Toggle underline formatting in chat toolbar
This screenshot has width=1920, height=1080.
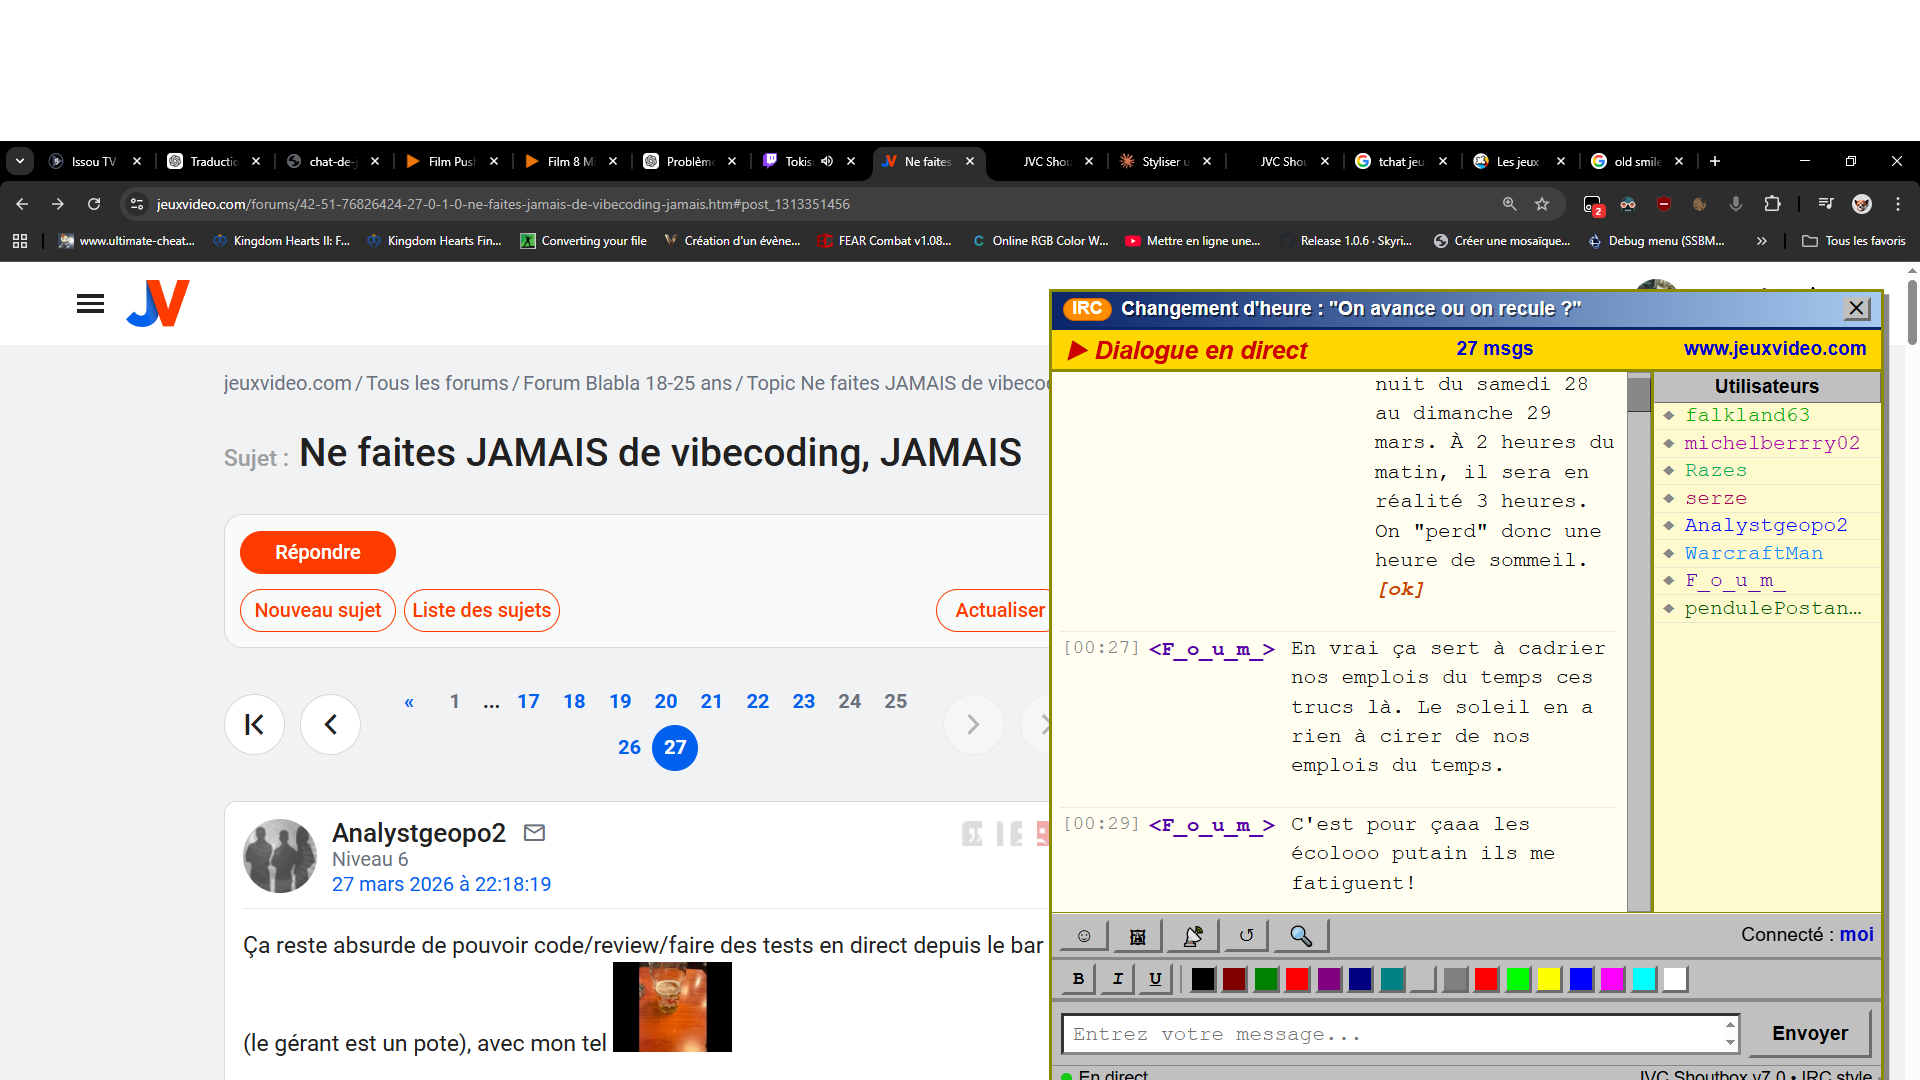(1155, 979)
